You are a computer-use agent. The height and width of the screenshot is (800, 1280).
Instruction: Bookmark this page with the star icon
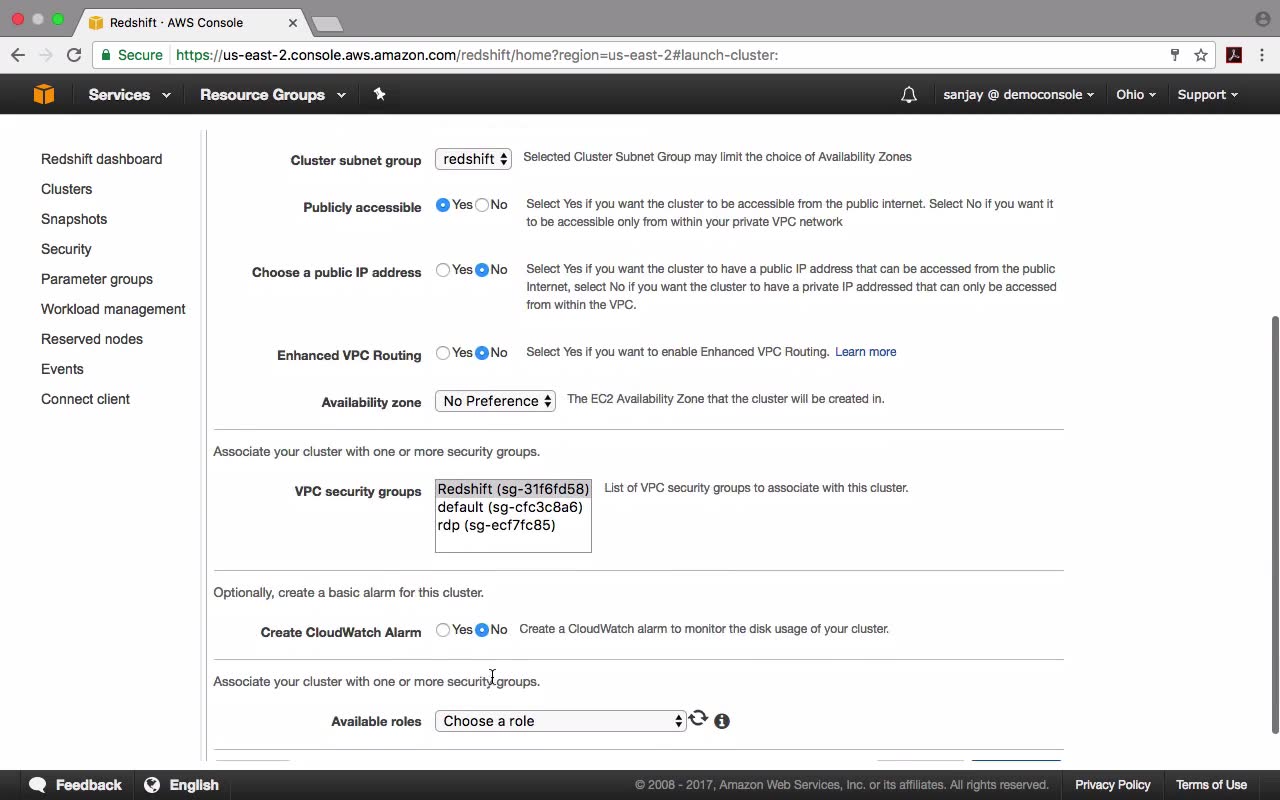[1201, 55]
